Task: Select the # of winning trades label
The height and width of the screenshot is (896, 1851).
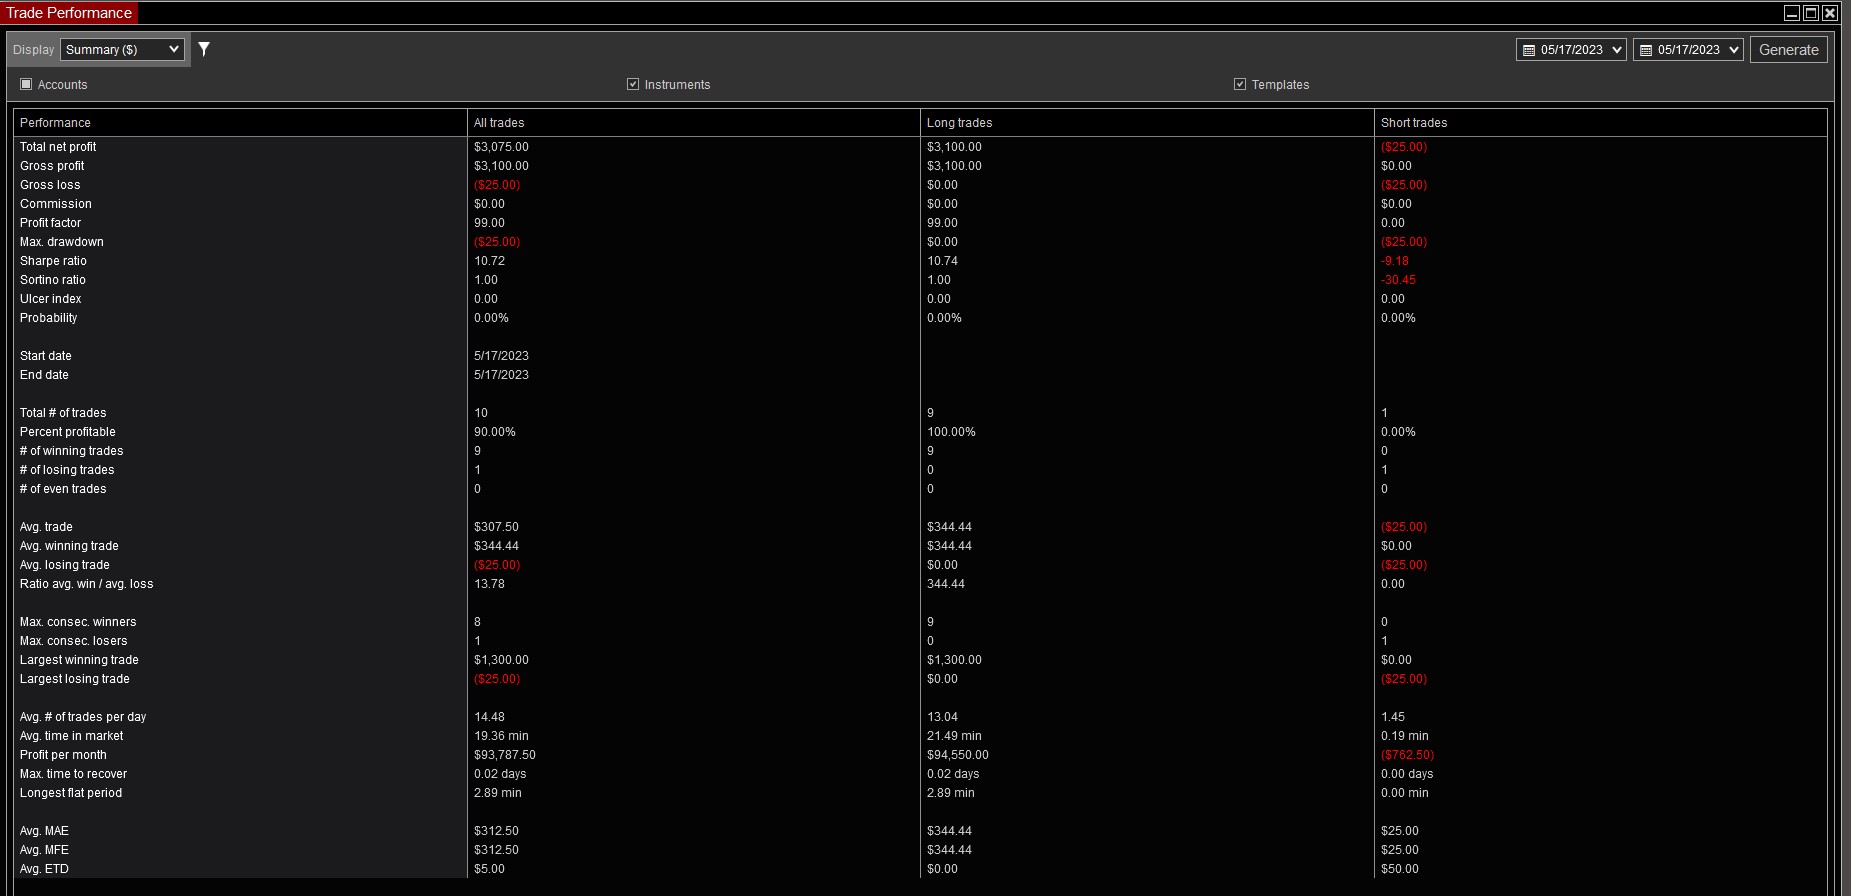Action: click(72, 451)
